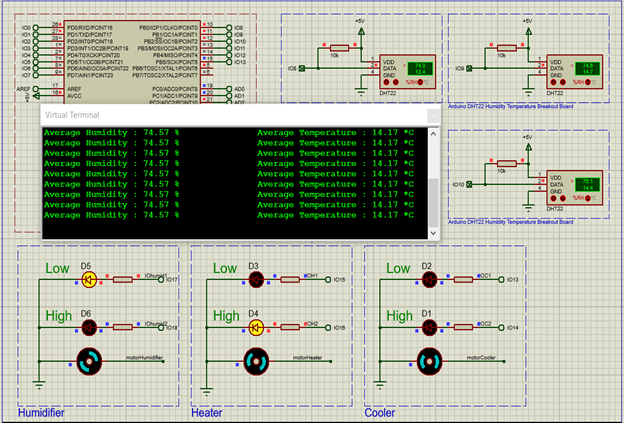
Task: Click "High" label beside LED D4
Action: coord(226,316)
